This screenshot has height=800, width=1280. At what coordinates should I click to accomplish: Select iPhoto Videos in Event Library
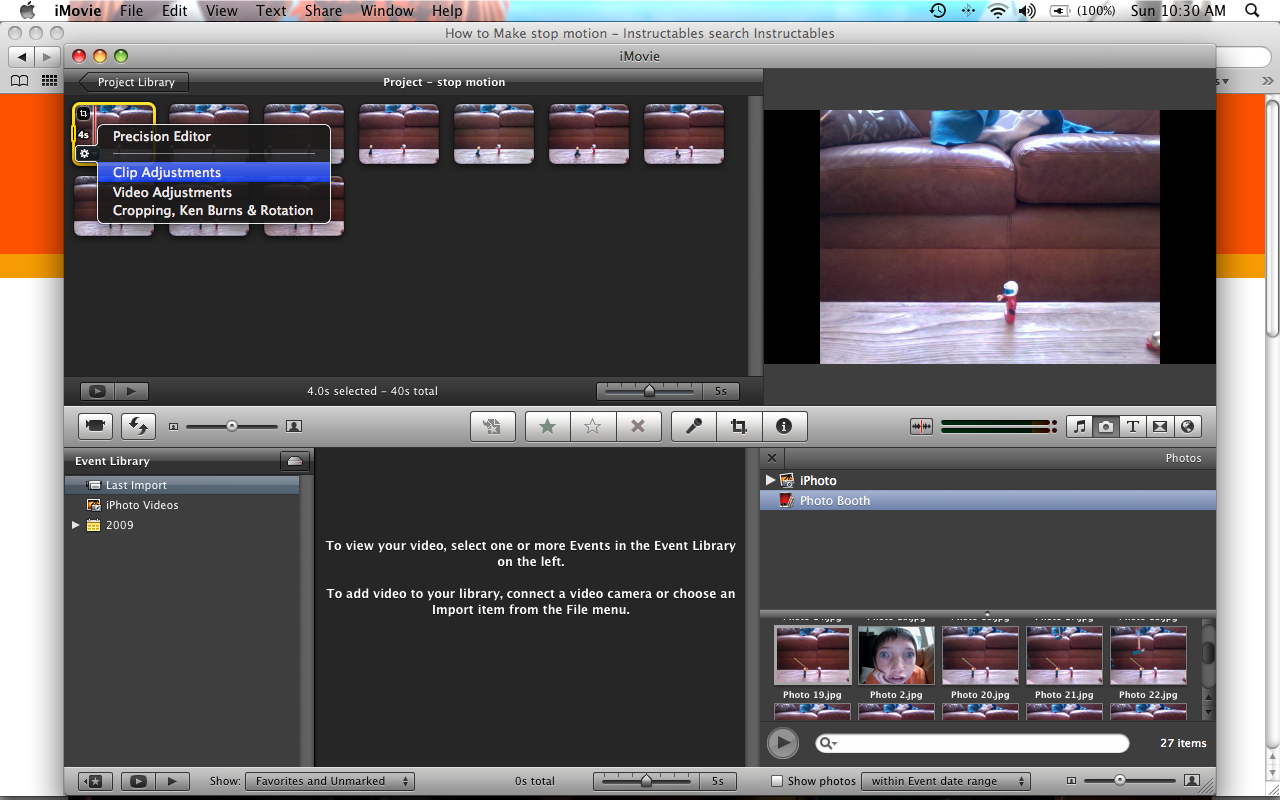pos(182,505)
